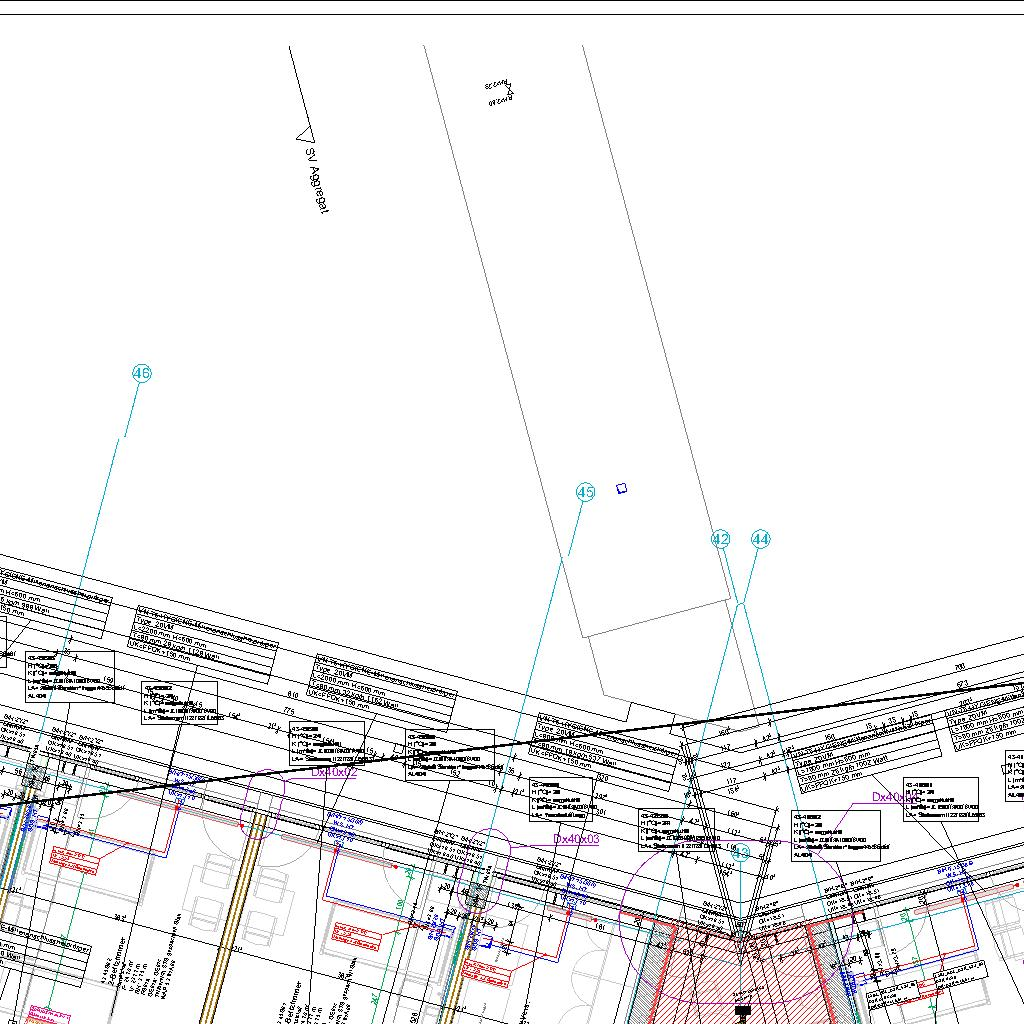Click grid axis marker 42
This screenshot has width=1024, height=1024.
point(721,539)
